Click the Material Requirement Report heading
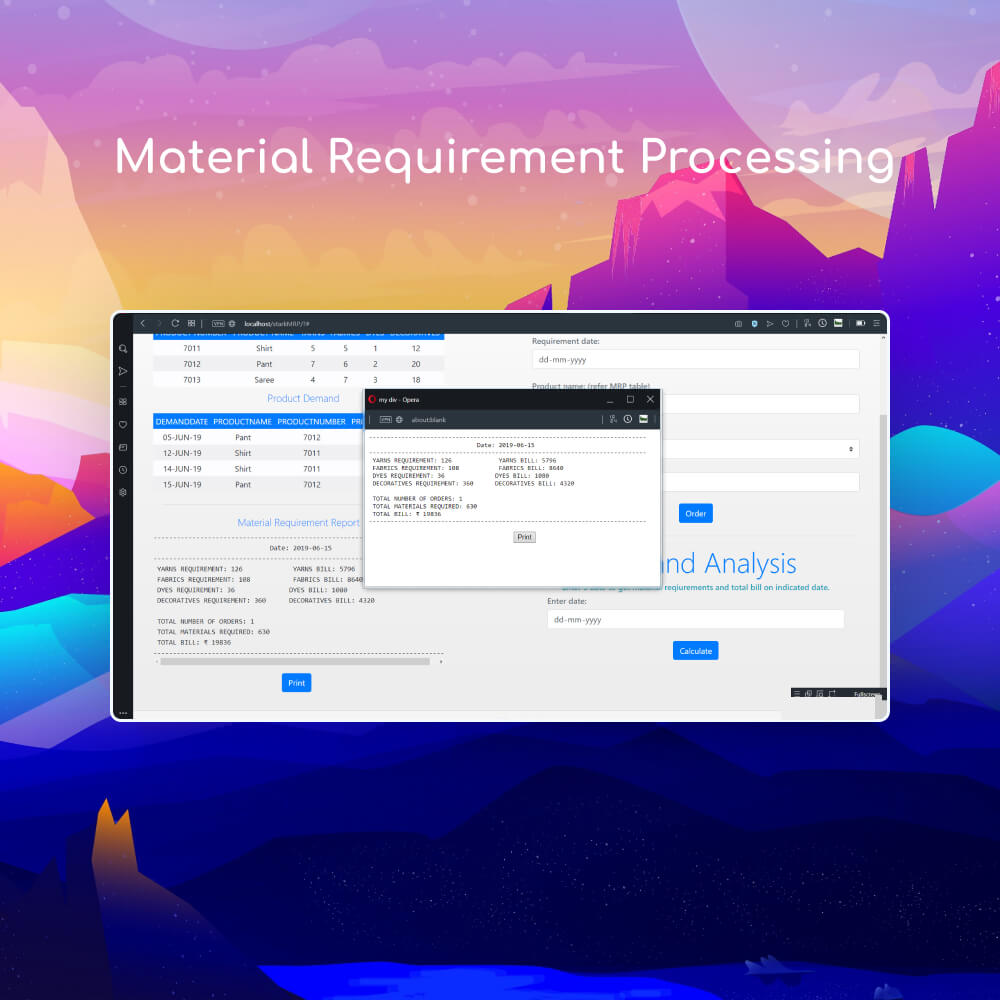This screenshot has width=1000, height=1000. click(x=298, y=523)
